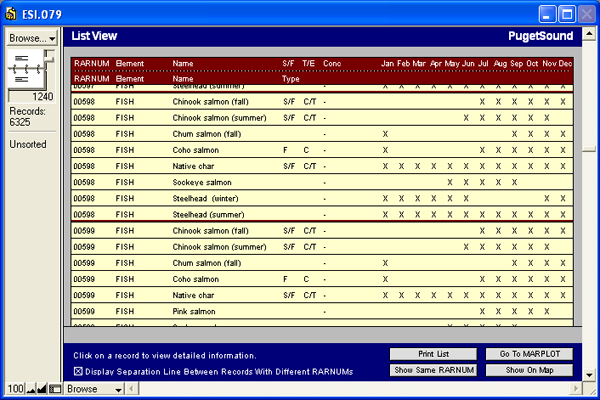Select 00598 Steelhead (winter) record
This screenshot has width=600, height=400.
(x=322, y=198)
